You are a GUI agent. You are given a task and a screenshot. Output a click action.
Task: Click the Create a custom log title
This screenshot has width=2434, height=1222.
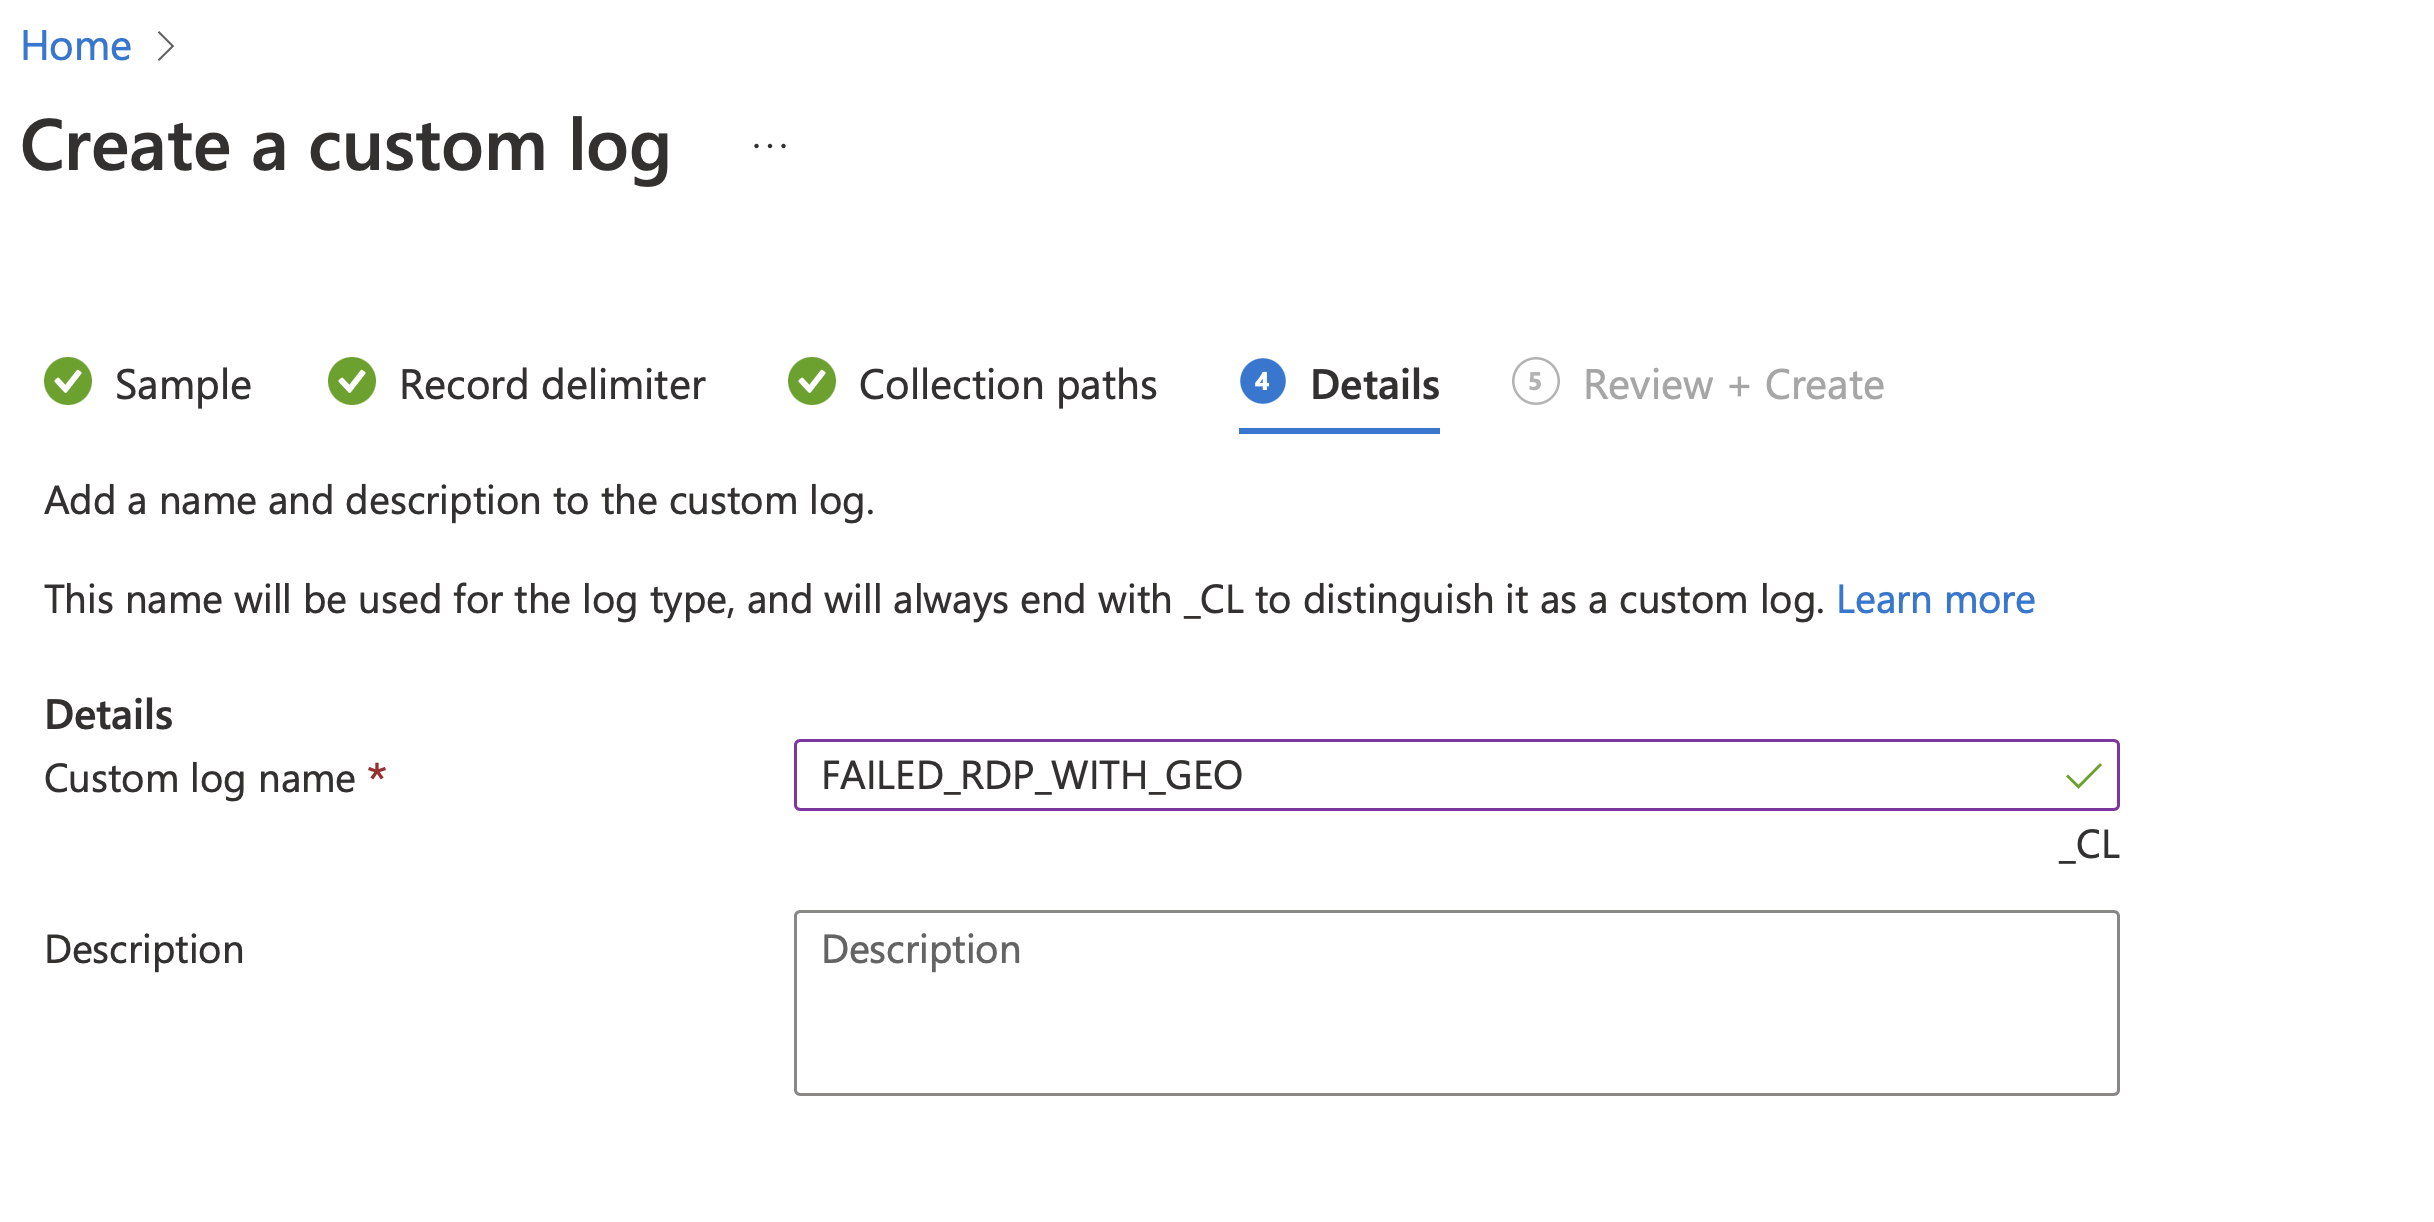point(345,147)
